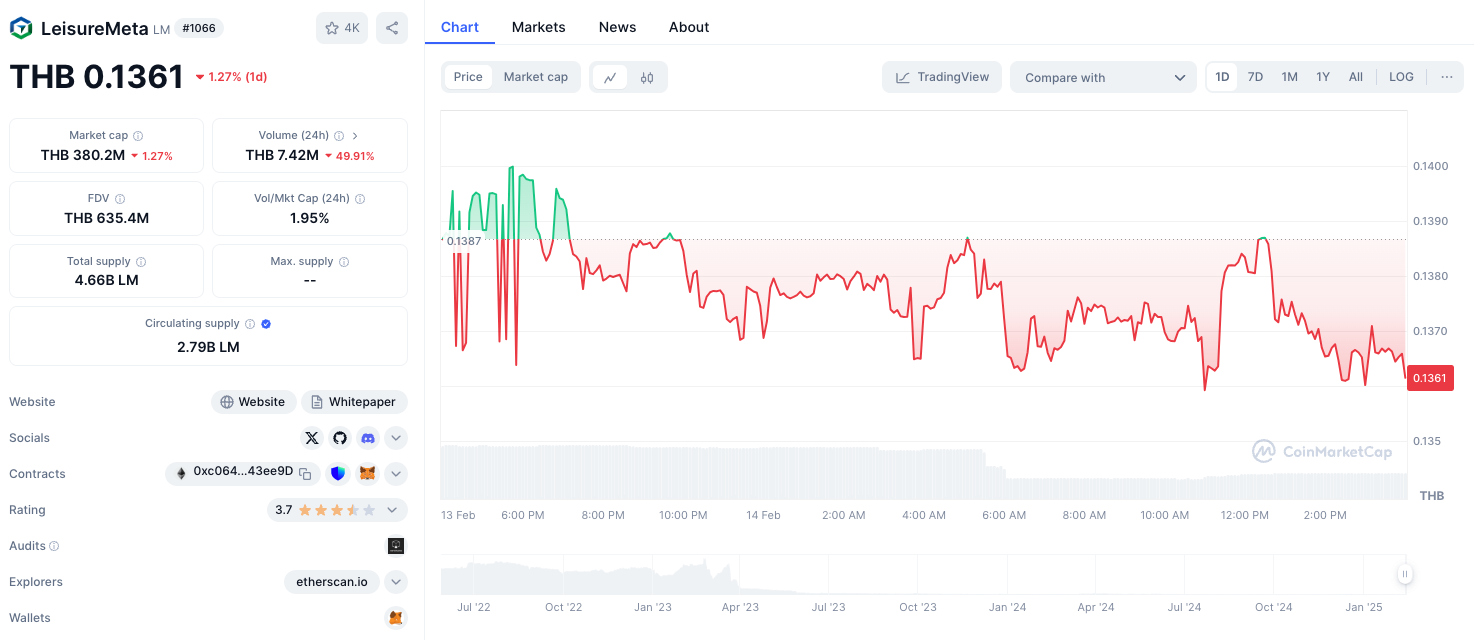Select the Market cap chart toggle

click(535, 77)
